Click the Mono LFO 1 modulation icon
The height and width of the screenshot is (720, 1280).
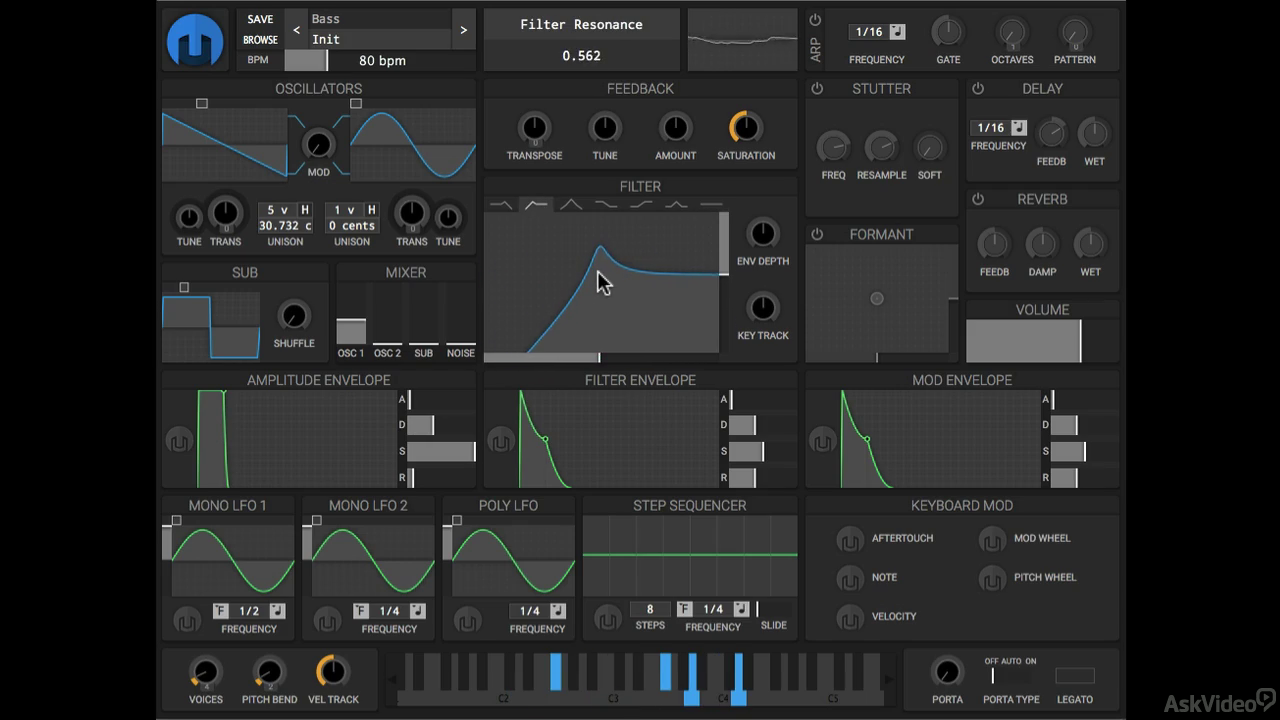point(187,620)
